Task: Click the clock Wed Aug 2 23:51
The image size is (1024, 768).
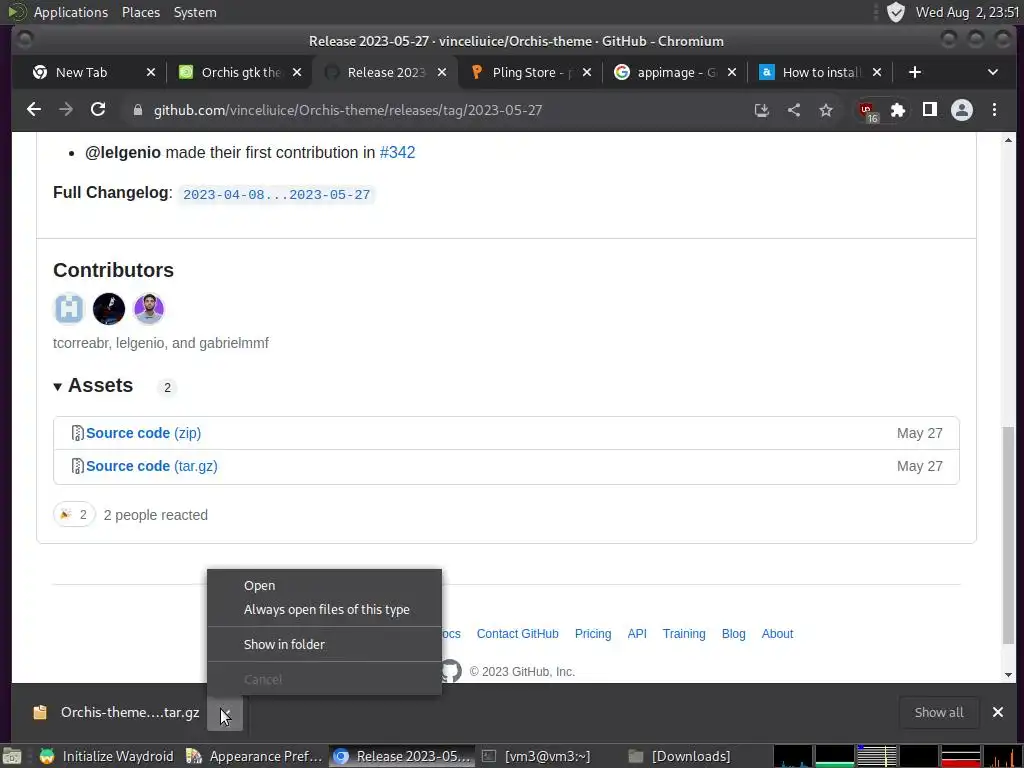Action: tap(968, 12)
